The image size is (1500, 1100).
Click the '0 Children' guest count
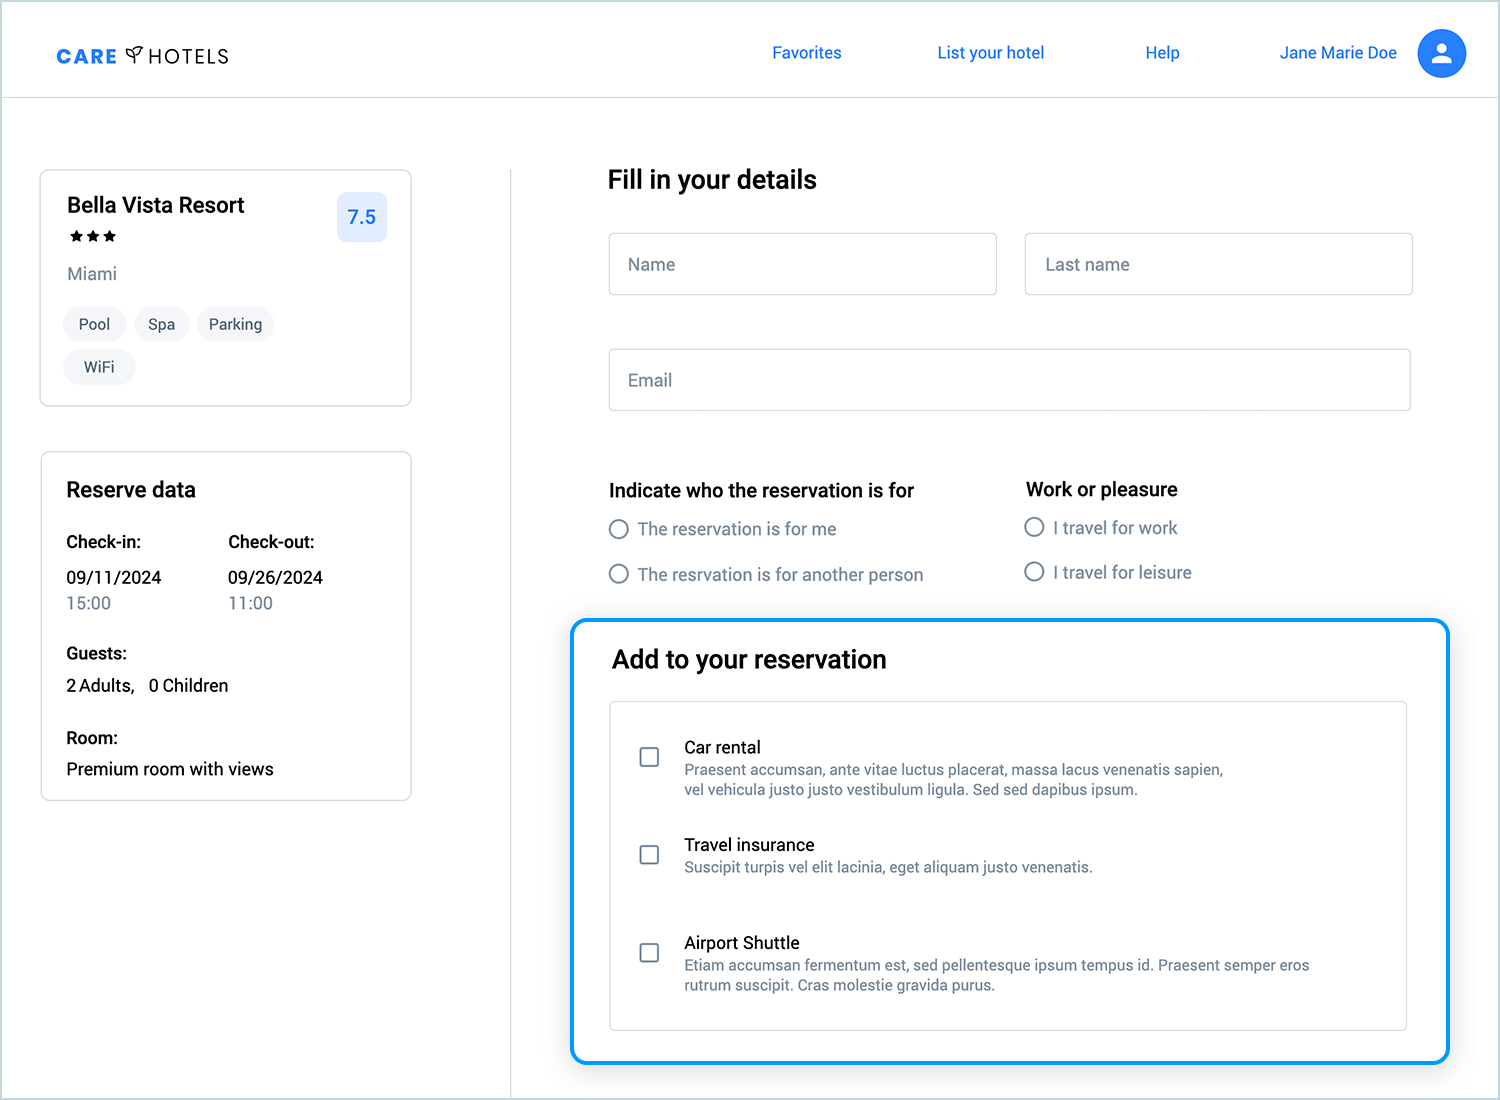[189, 686]
